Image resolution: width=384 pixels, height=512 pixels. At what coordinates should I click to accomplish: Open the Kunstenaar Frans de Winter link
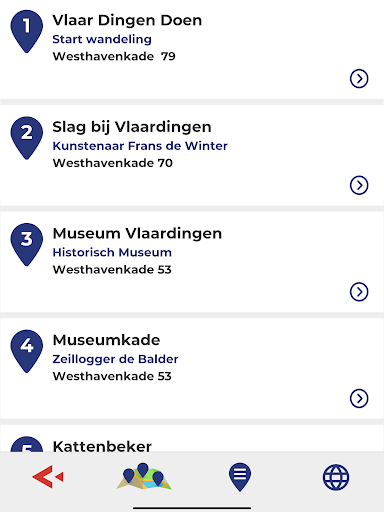[x=140, y=146]
